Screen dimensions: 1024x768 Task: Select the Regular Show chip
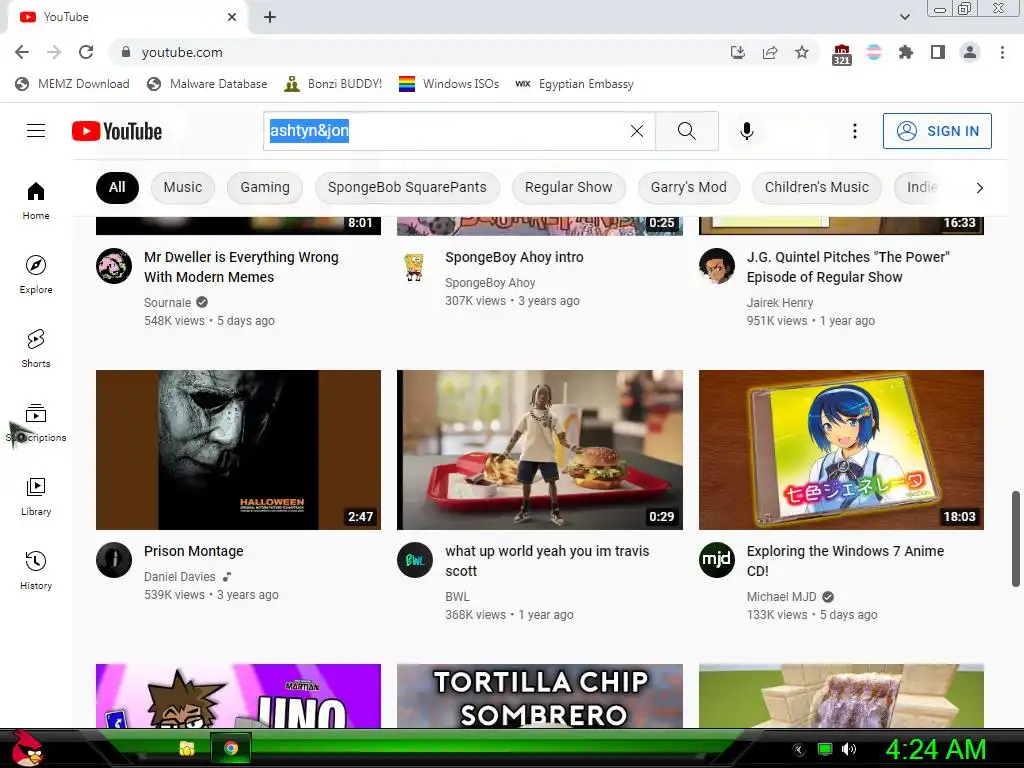point(568,188)
